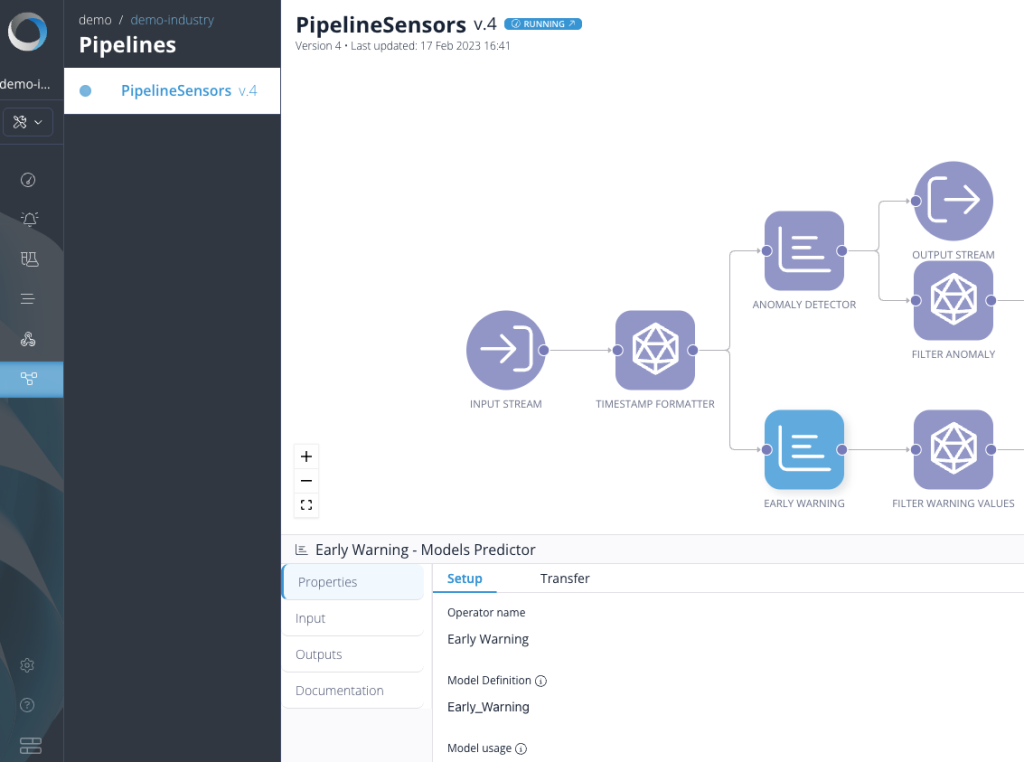Zoom out of the pipeline canvas
Screen dimensions: 1024x762
click(306, 481)
